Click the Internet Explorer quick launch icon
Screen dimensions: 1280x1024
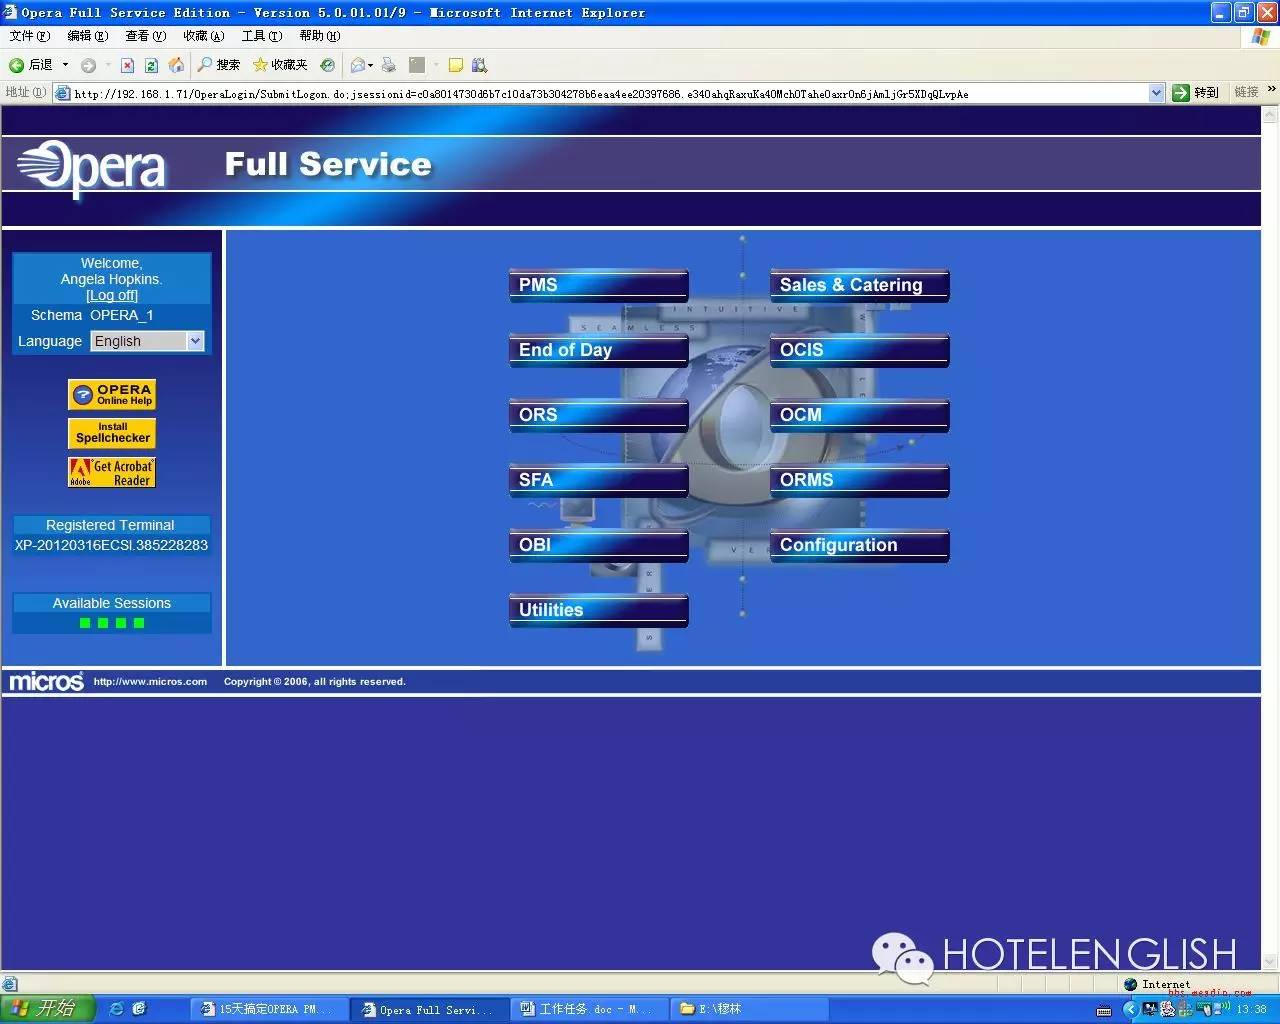tap(116, 1009)
